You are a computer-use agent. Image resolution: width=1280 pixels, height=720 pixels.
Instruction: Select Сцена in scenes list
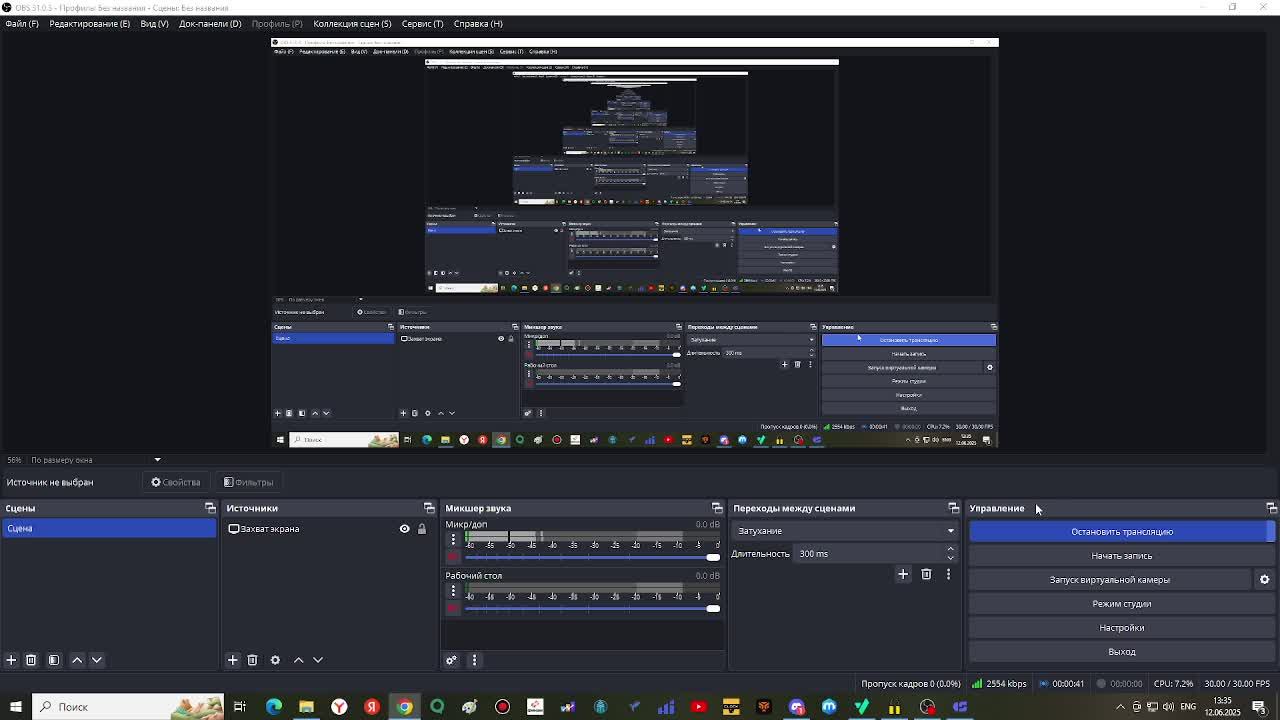[x=109, y=529]
